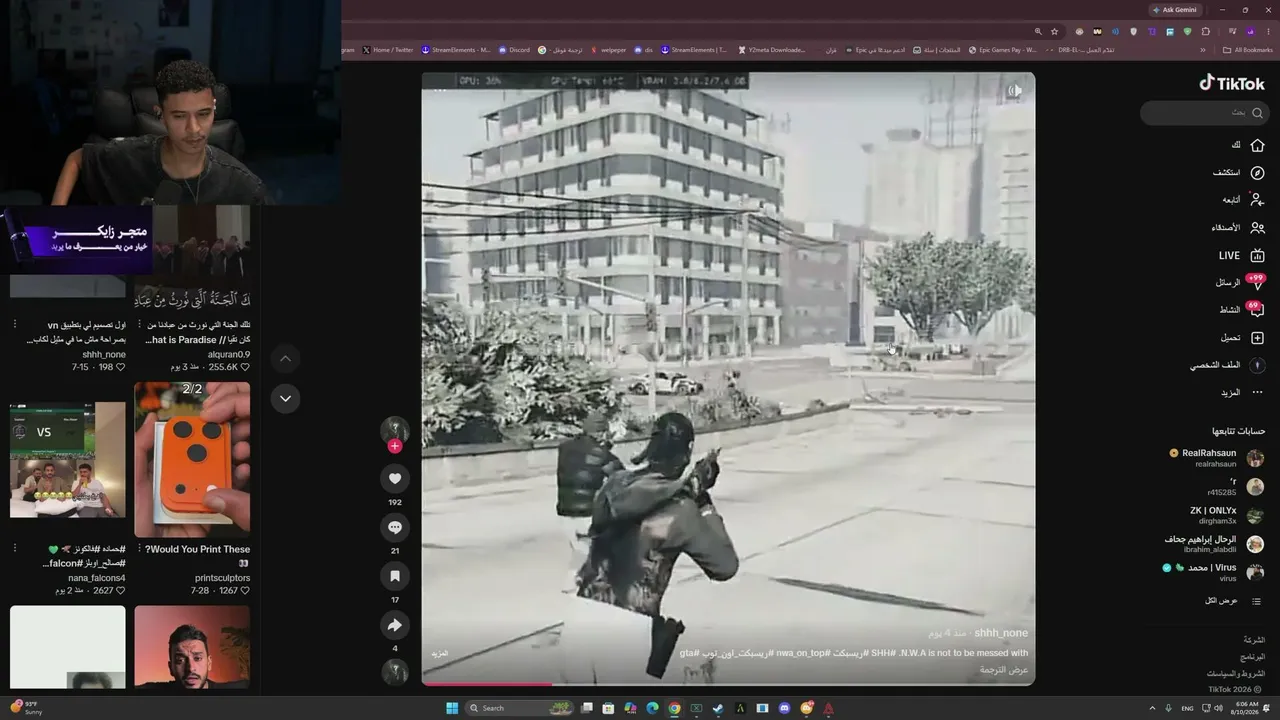Click the Upload plus icon
Screen dimensions: 1280x720
1257,338
